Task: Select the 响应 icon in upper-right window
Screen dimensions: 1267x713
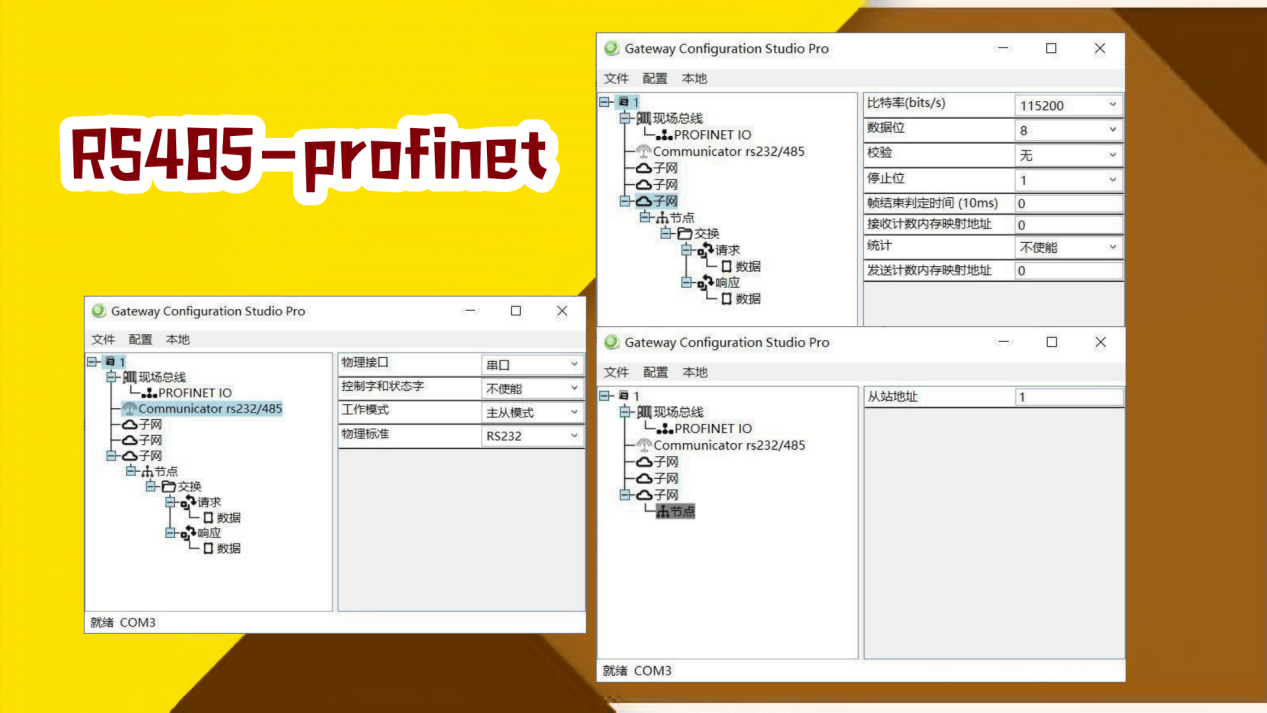Action: 706,282
